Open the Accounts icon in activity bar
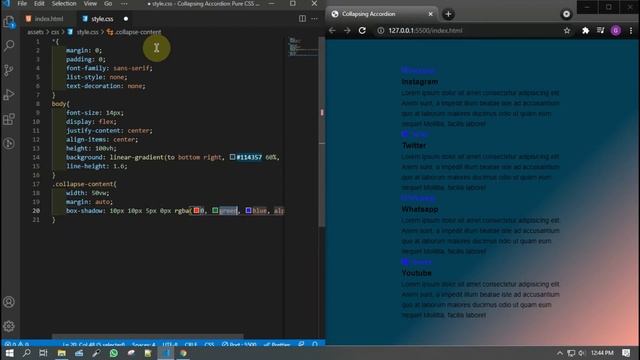The image size is (640, 360). click(x=9, y=302)
